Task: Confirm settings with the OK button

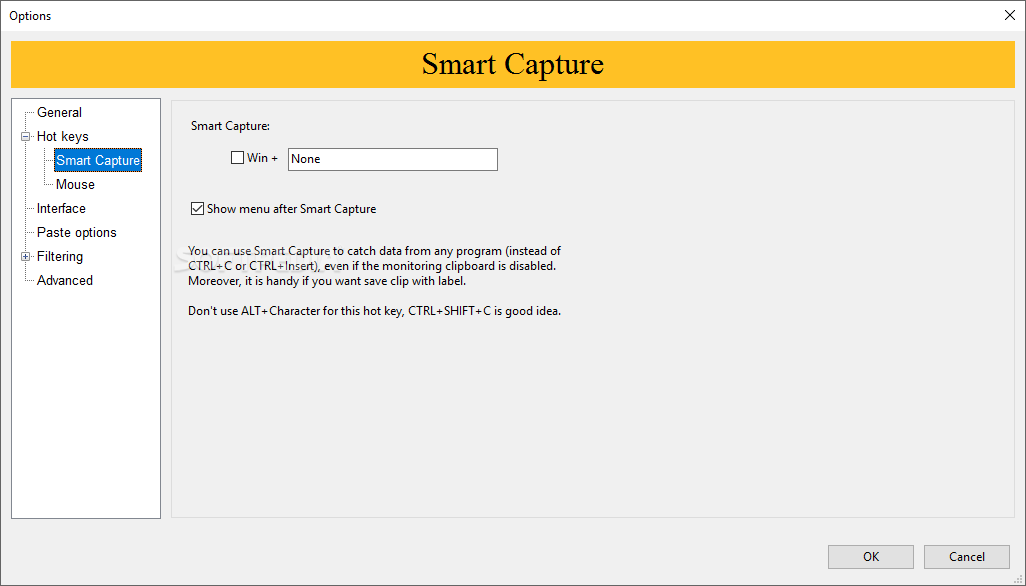Action: pyautogui.click(x=871, y=557)
